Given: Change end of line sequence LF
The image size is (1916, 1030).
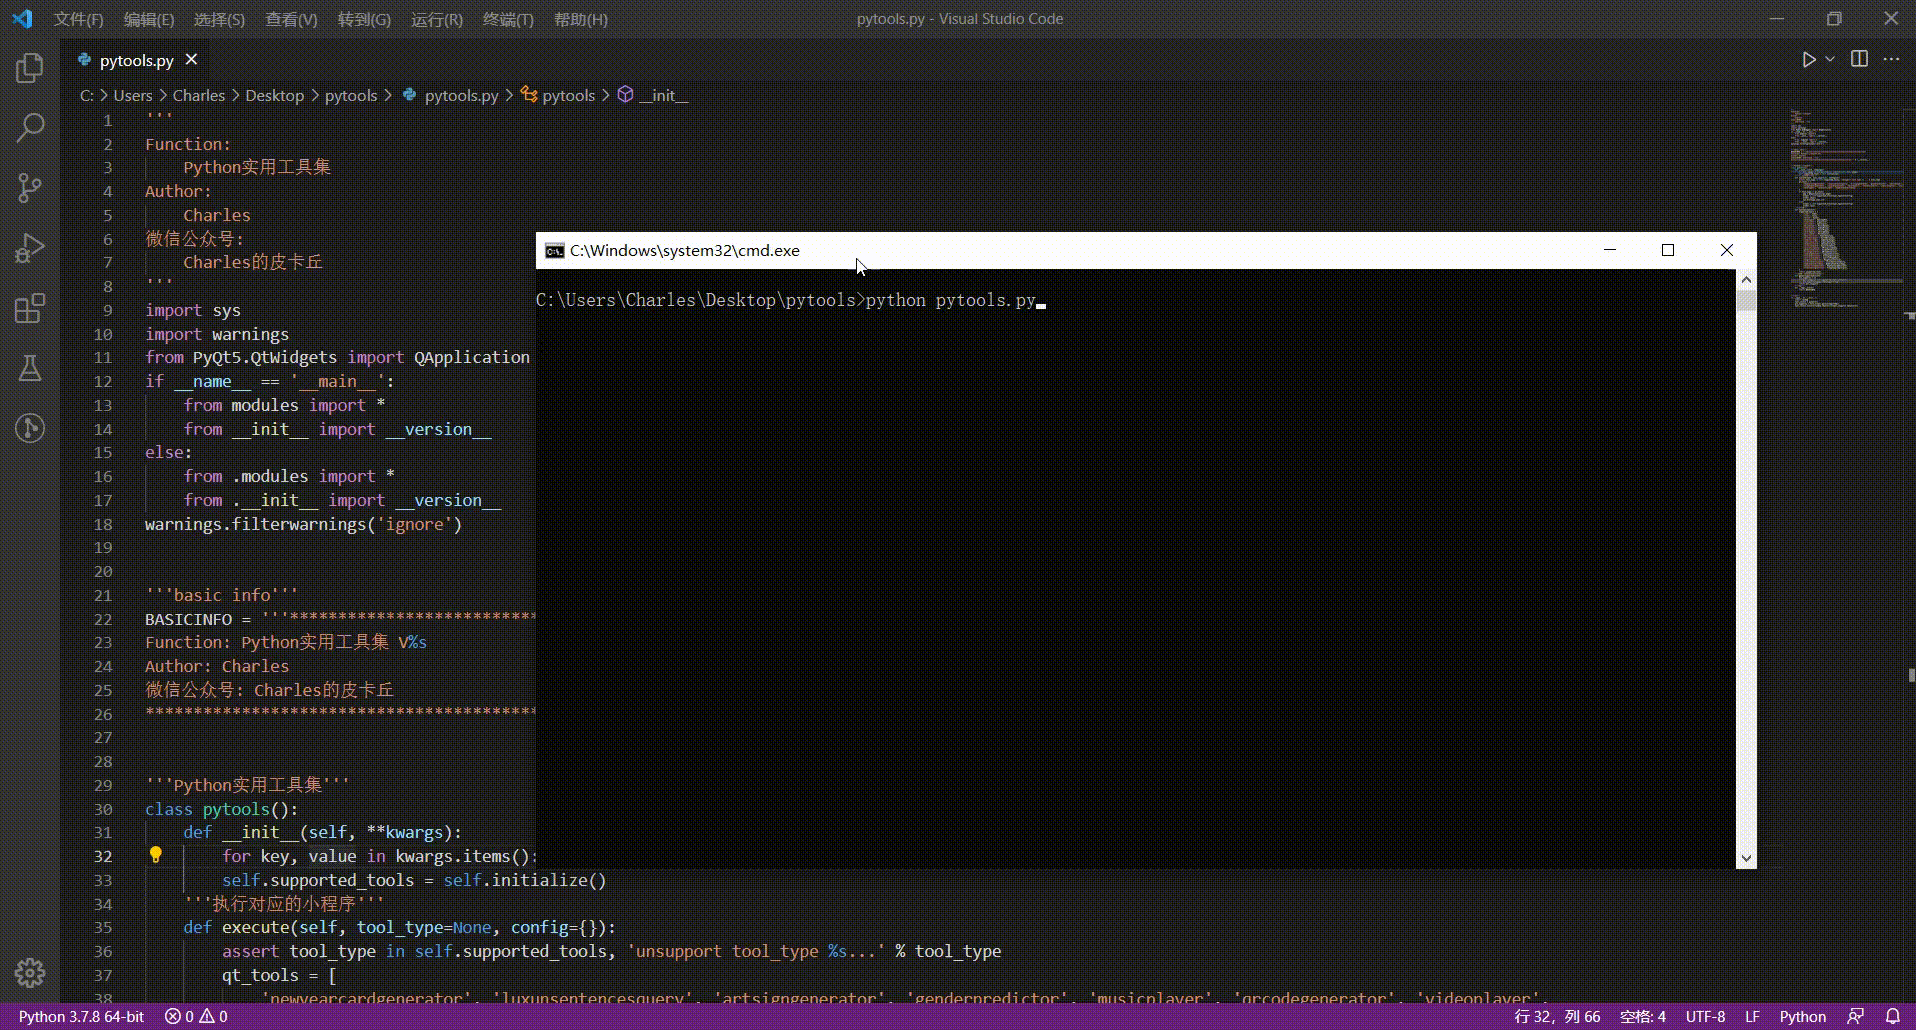Looking at the screenshot, I should [x=1752, y=1016].
